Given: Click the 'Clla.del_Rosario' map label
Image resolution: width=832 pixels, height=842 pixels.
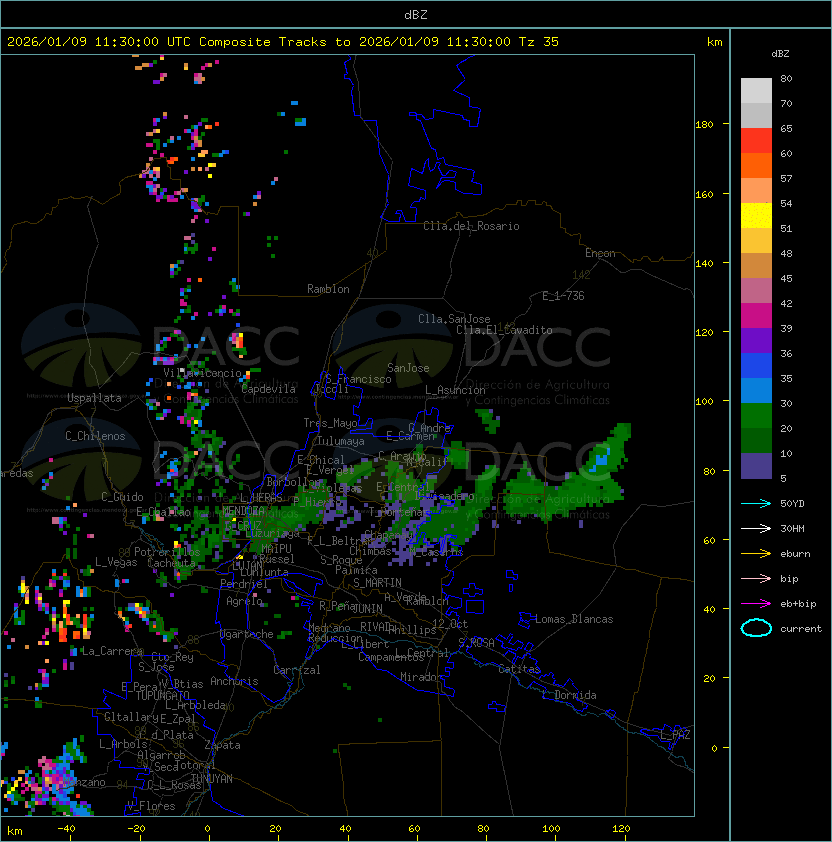Looking at the screenshot, I should (471, 226).
